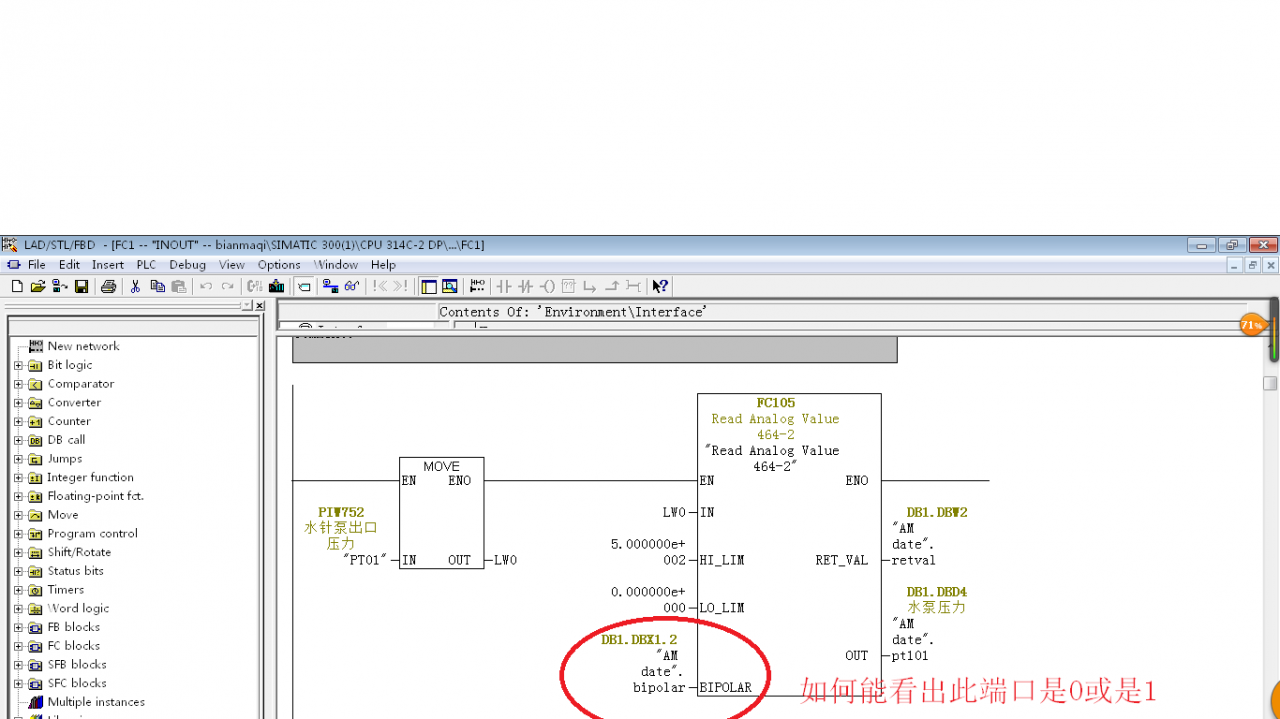Viewport: 1280px width, 719px height.
Task: Save the block with the floppy icon
Action: pos(81,286)
